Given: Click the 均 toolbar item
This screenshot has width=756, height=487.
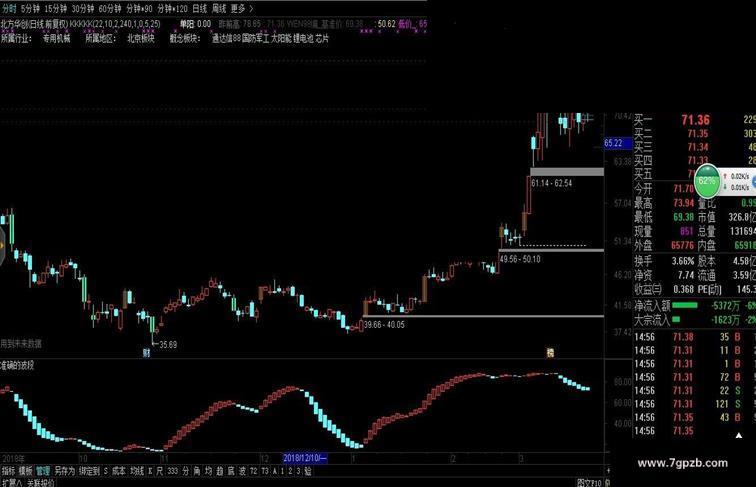Looking at the screenshot, I should [208, 471].
